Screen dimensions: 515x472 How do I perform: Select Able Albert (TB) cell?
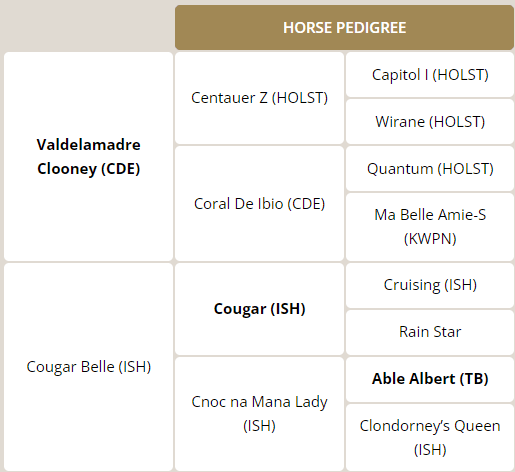coord(430,379)
